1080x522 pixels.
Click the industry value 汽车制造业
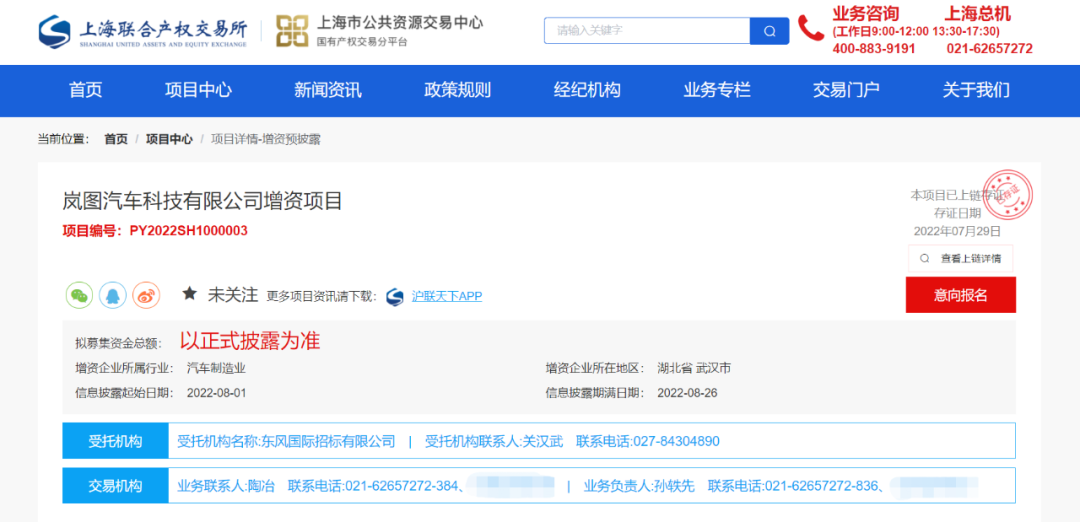[x=216, y=368]
